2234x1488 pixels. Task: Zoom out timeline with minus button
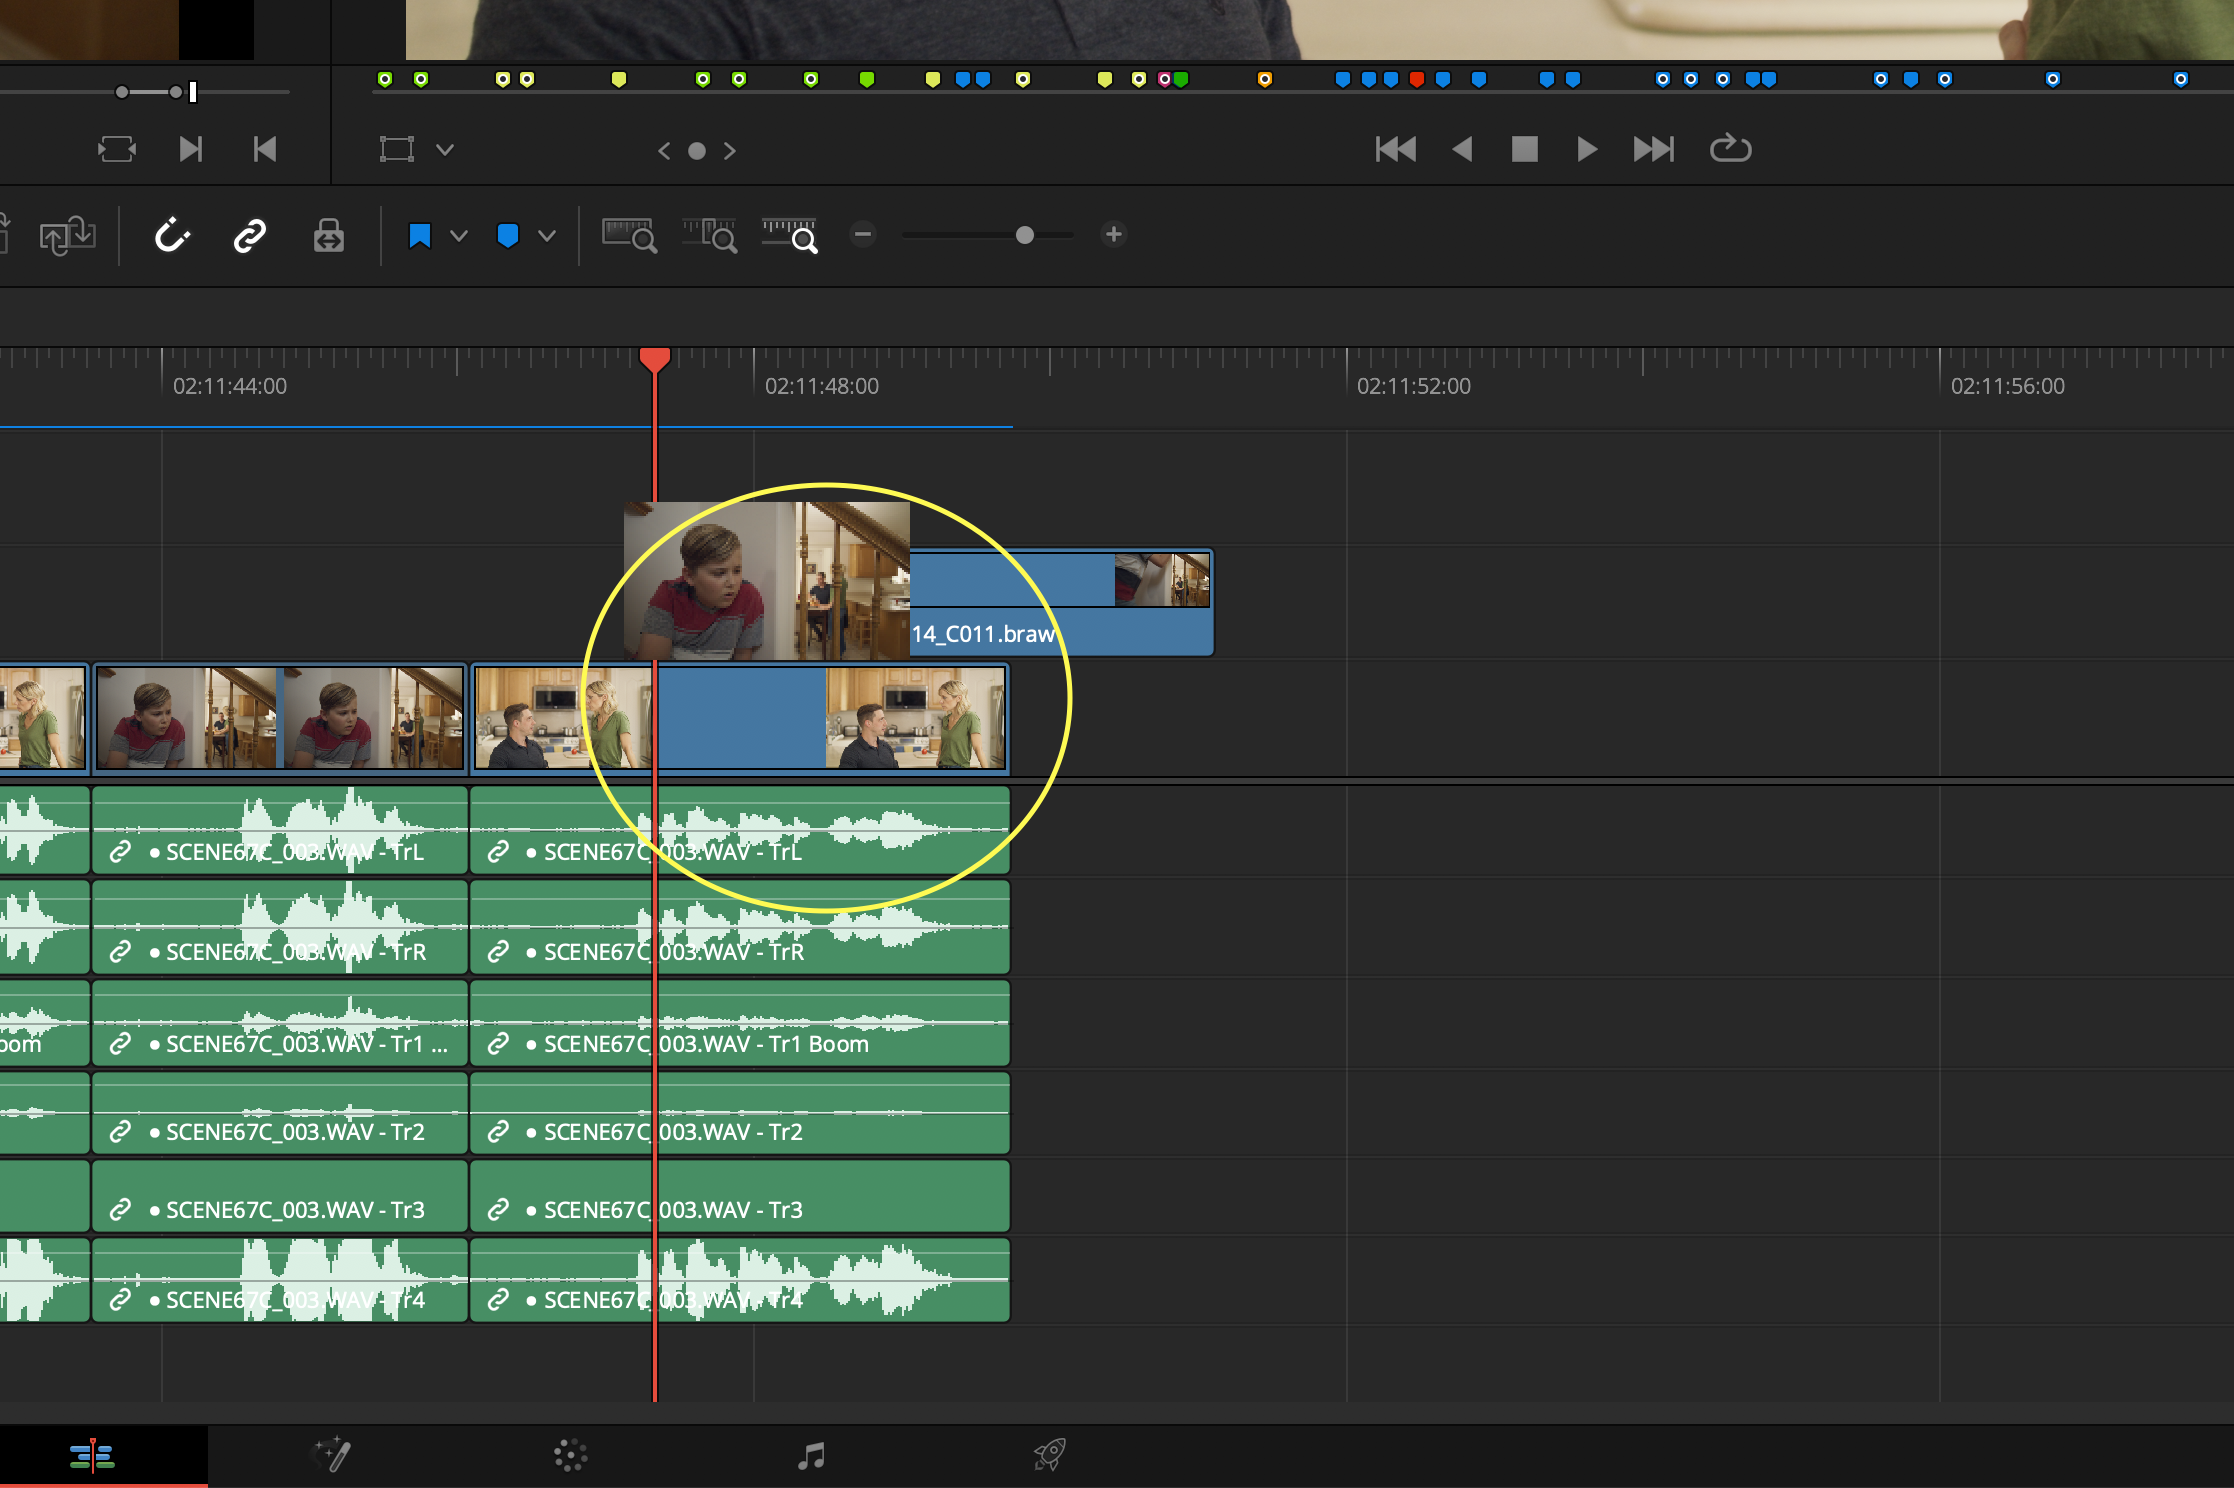pyautogui.click(x=863, y=235)
